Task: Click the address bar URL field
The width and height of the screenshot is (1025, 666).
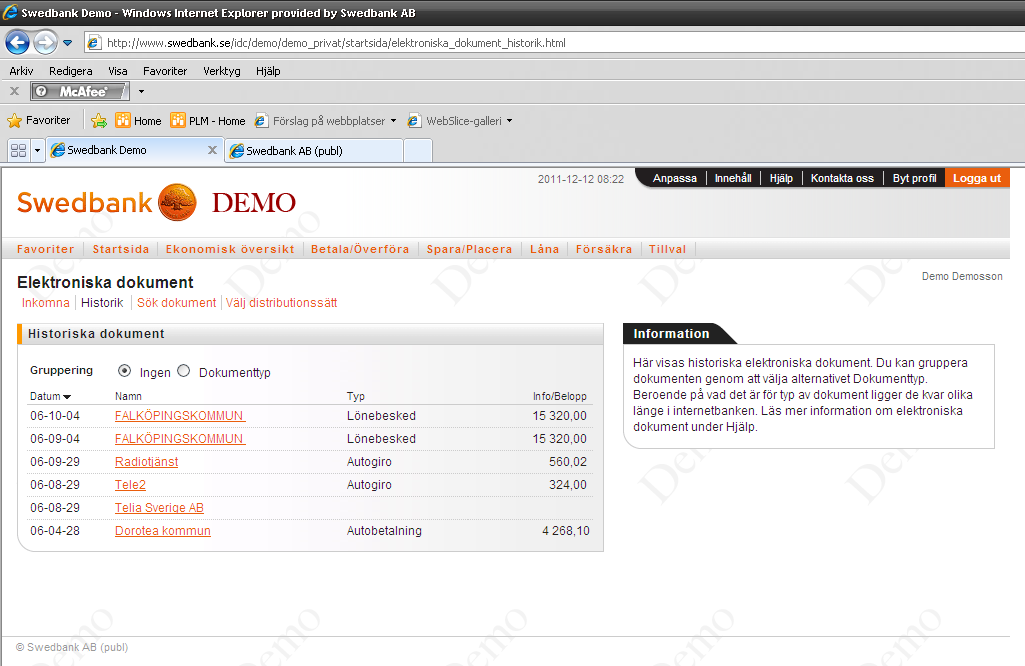Action: point(556,43)
